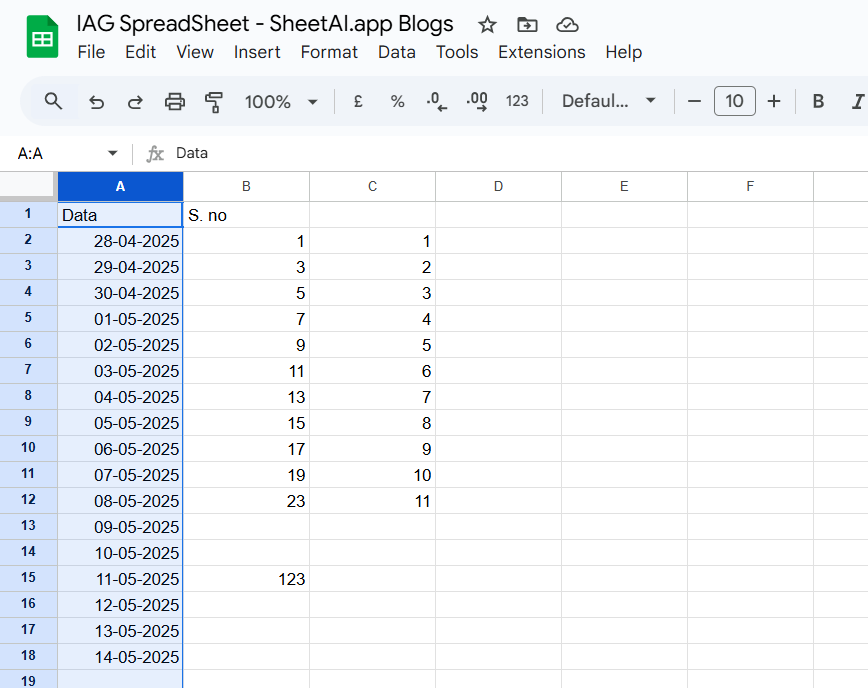Click cell containing S. no

246,215
